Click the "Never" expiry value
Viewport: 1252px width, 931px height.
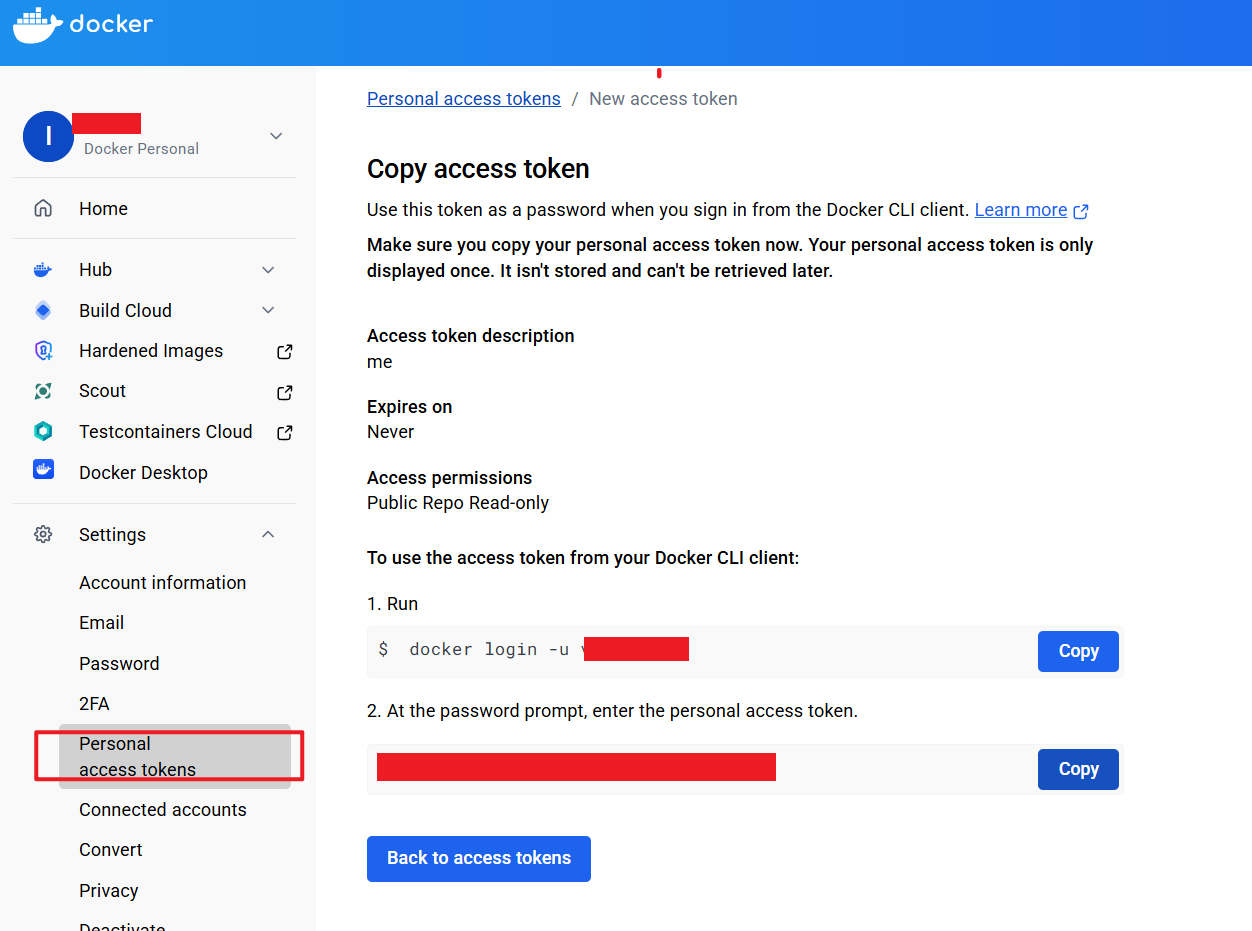coord(390,432)
